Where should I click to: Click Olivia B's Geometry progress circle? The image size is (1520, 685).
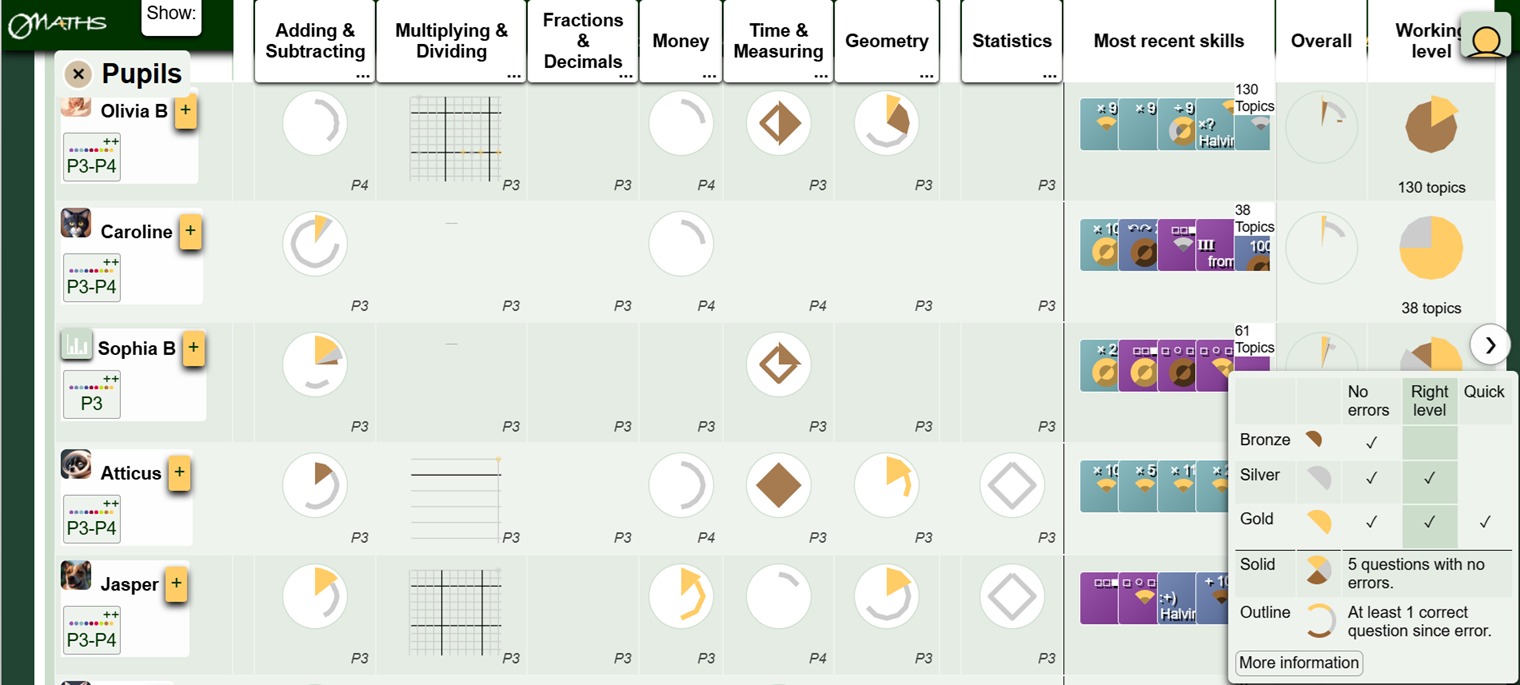(x=887, y=124)
